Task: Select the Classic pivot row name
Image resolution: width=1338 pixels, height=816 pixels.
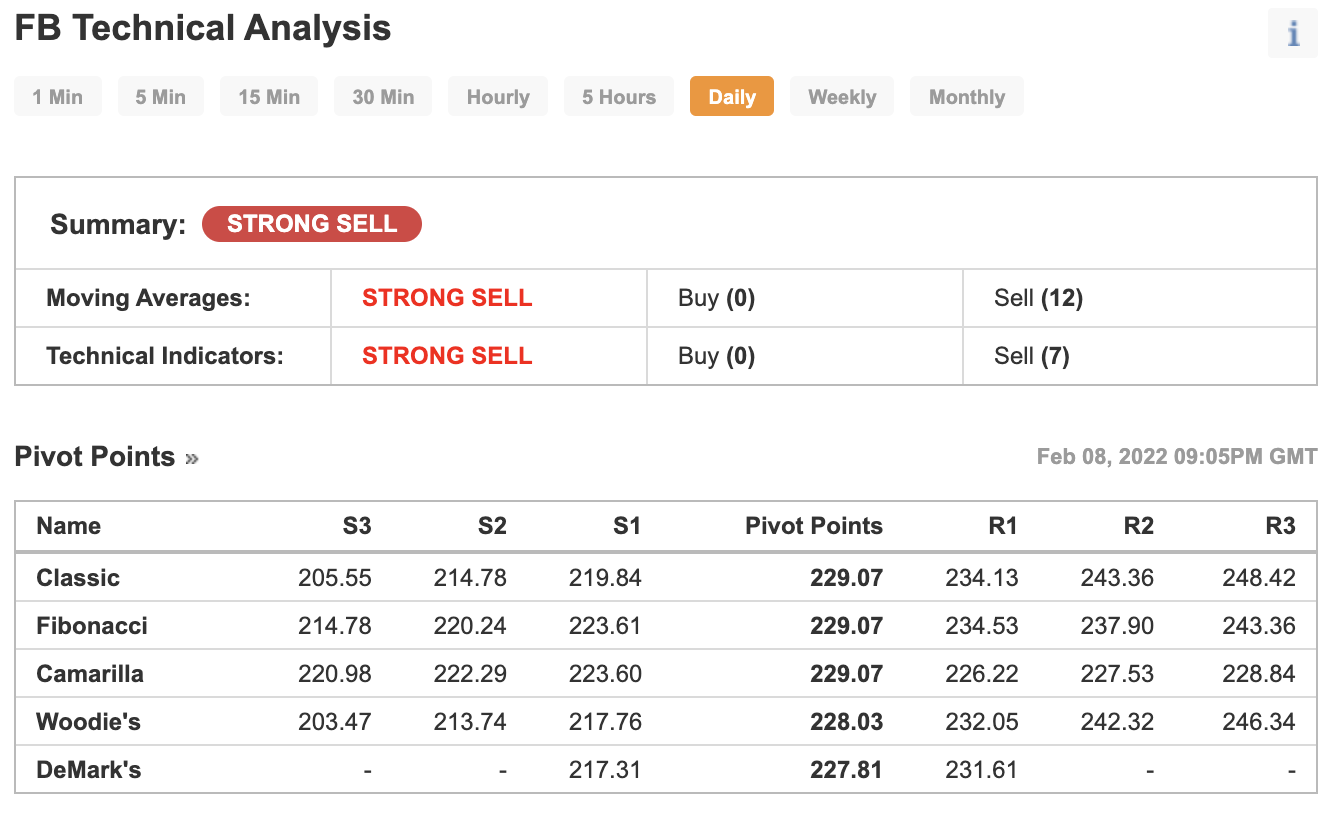Action: [78, 578]
